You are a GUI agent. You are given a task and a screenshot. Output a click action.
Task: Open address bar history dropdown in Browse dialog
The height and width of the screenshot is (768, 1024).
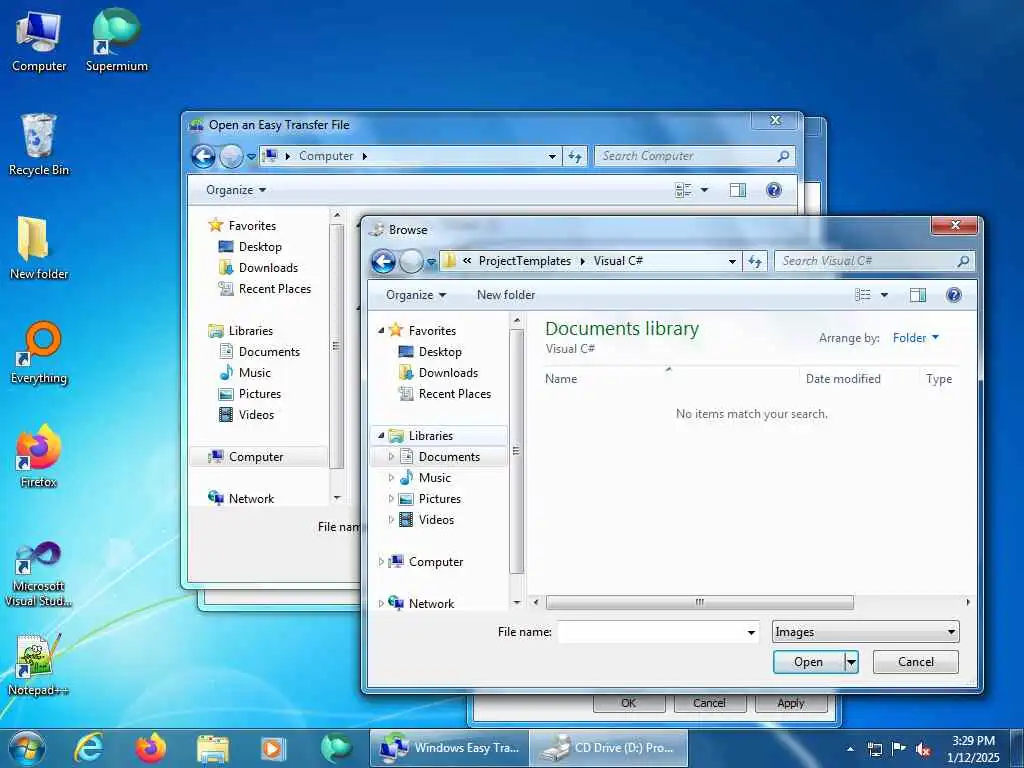point(732,261)
